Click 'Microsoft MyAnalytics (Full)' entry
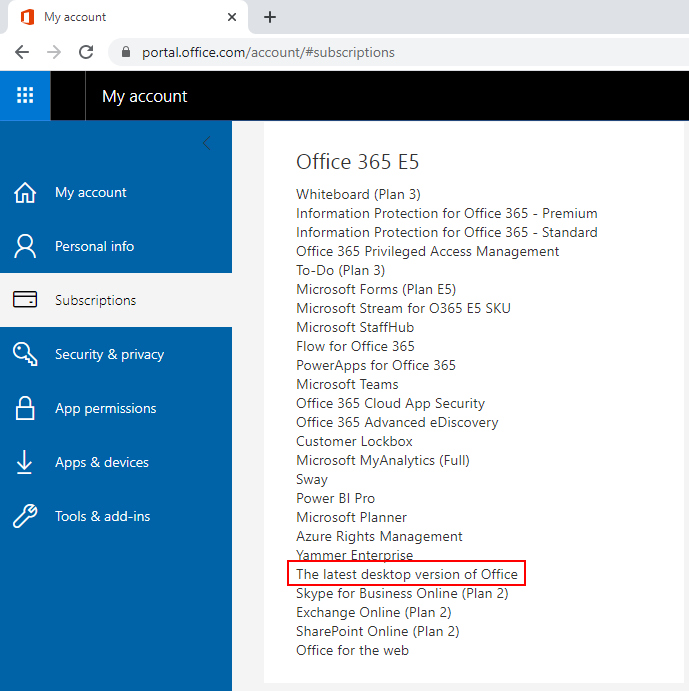The image size is (689, 691). 383,460
